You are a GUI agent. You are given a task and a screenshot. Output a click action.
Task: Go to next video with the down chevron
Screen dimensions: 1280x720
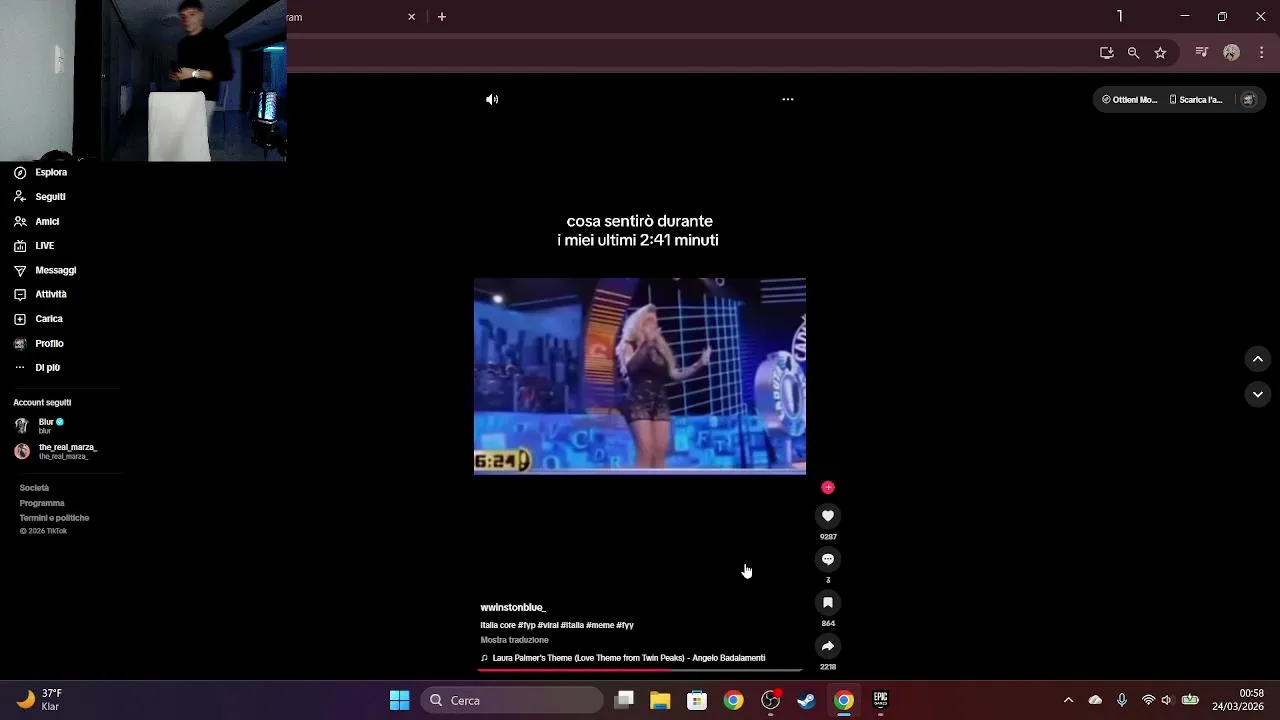[1258, 394]
